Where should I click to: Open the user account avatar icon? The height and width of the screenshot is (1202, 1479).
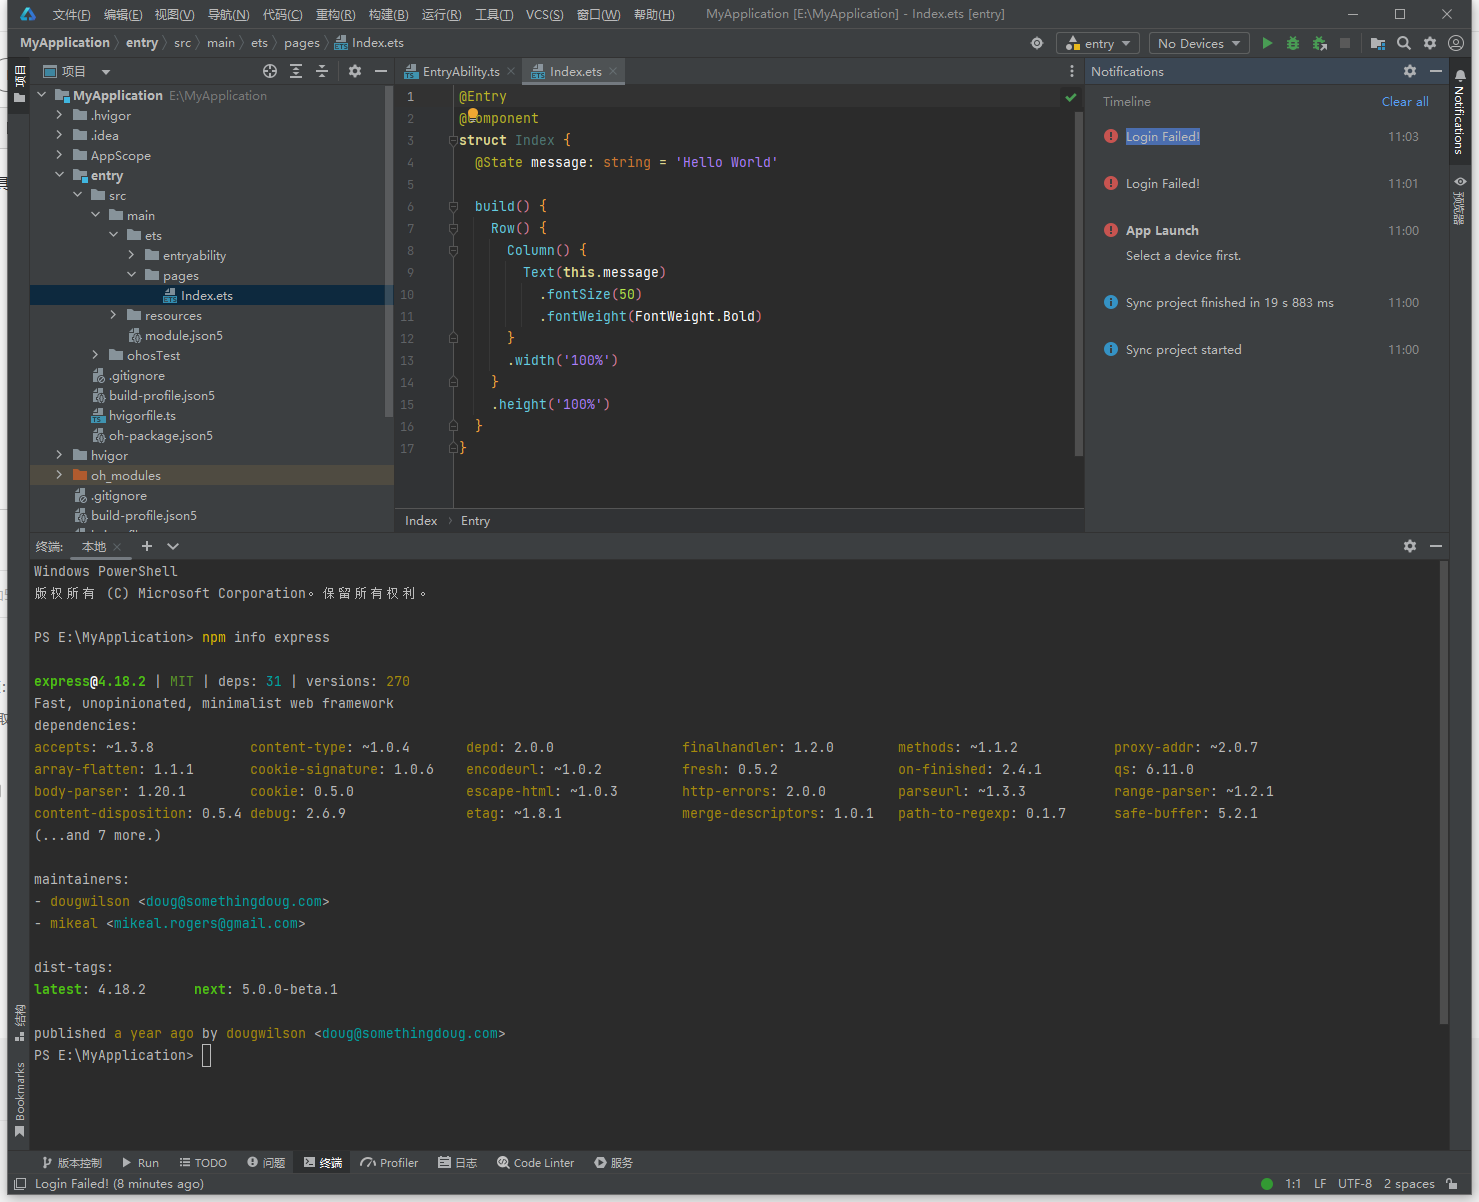pyautogui.click(x=1456, y=43)
